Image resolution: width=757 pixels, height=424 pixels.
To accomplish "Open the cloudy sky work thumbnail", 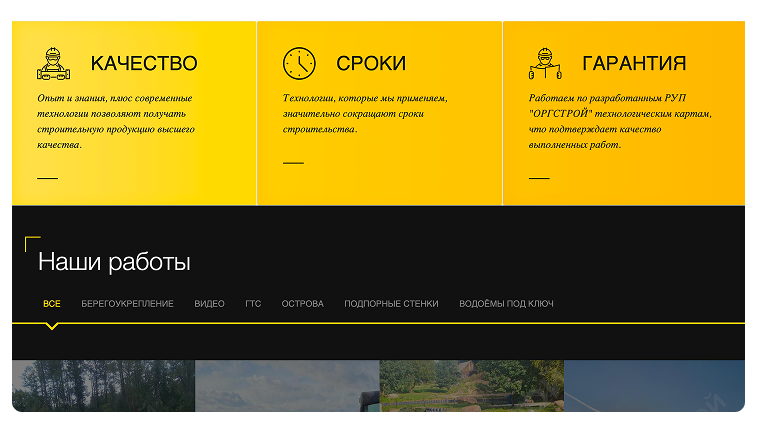I will click(x=287, y=386).
